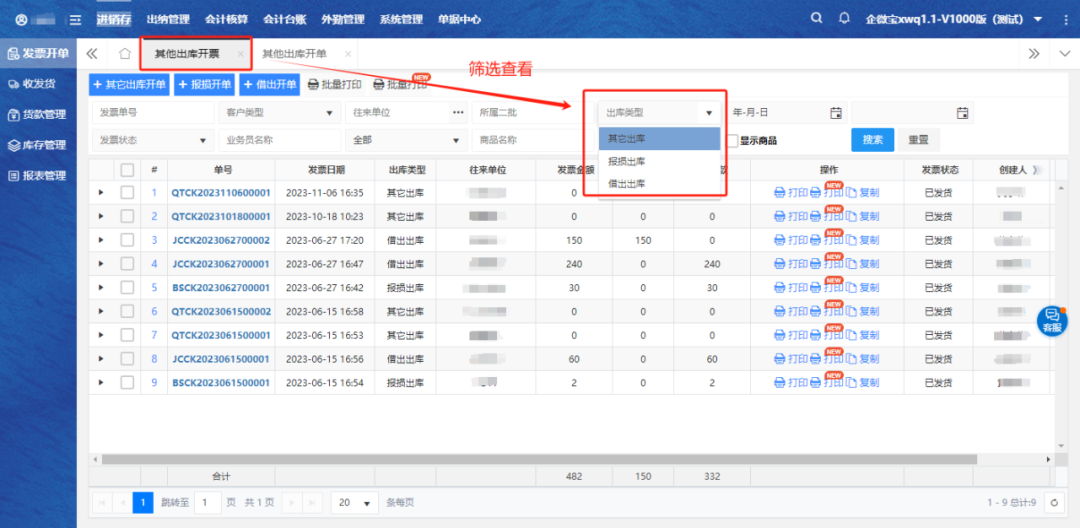Click the 跳转至 page number input
Viewport: 1080px width, 528px height.
(207, 503)
